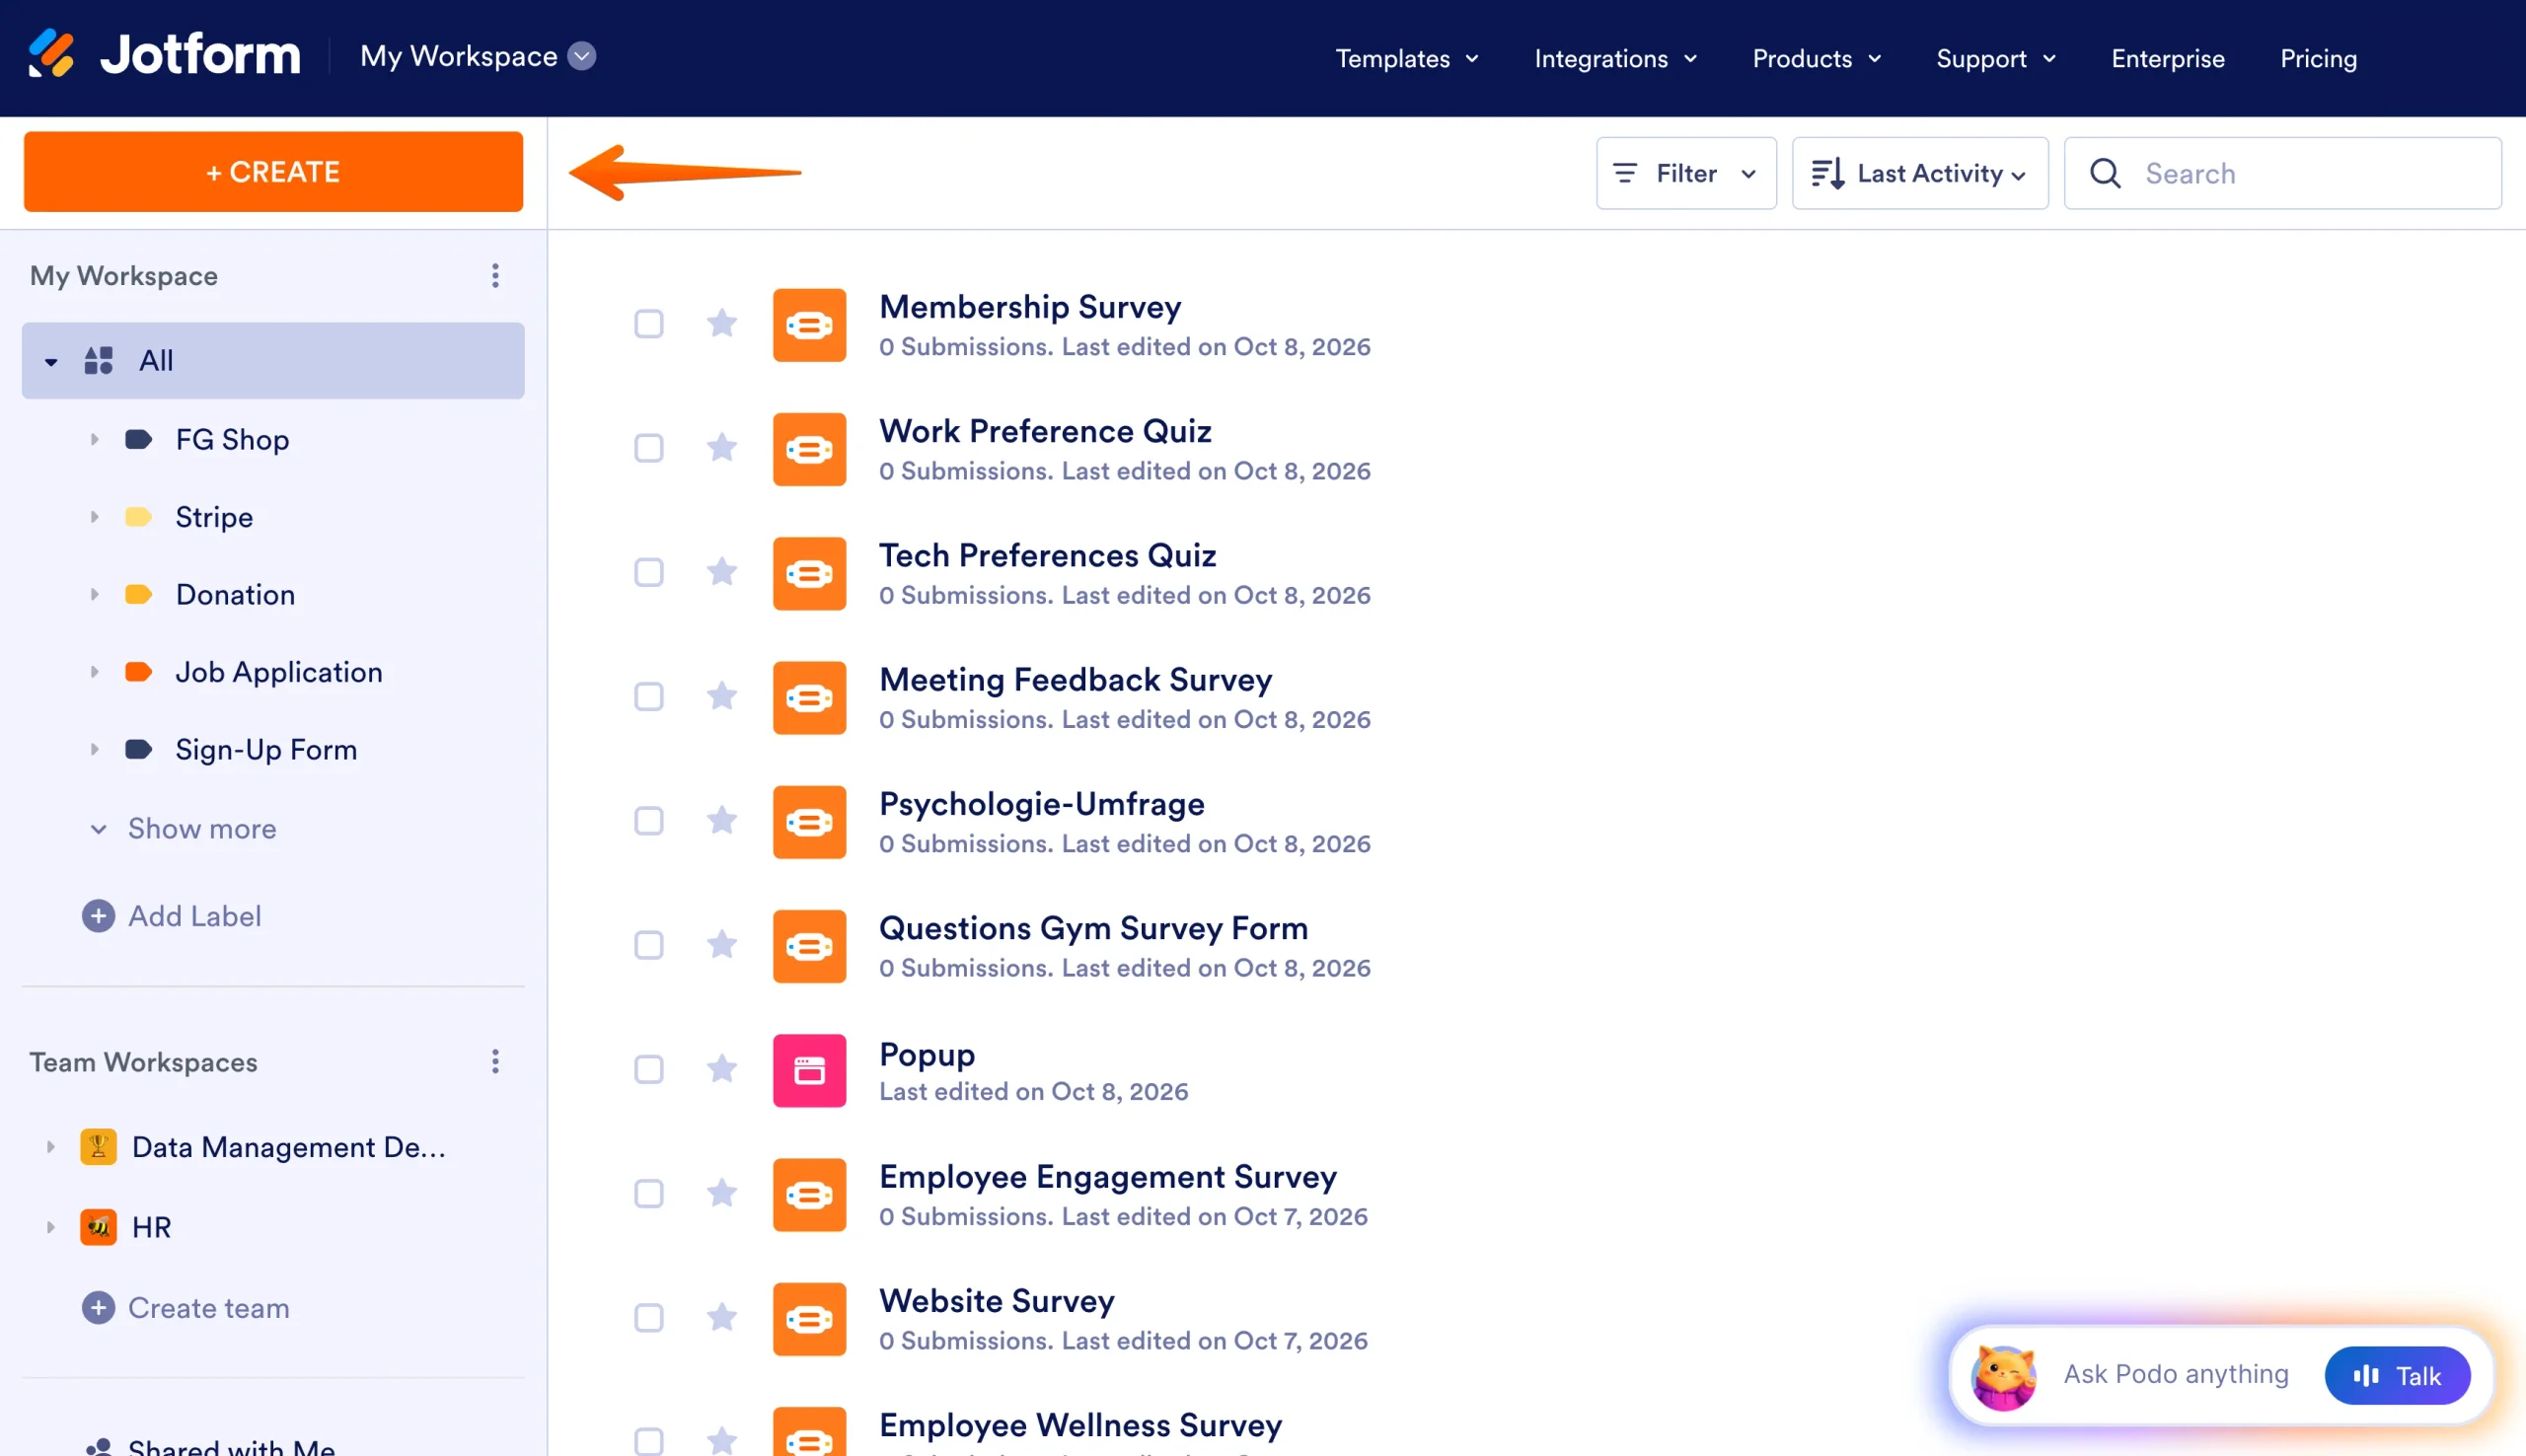Click the Data Management team trophy icon
Viewport: 2526px width, 1456px height.
pyautogui.click(x=98, y=1147)
